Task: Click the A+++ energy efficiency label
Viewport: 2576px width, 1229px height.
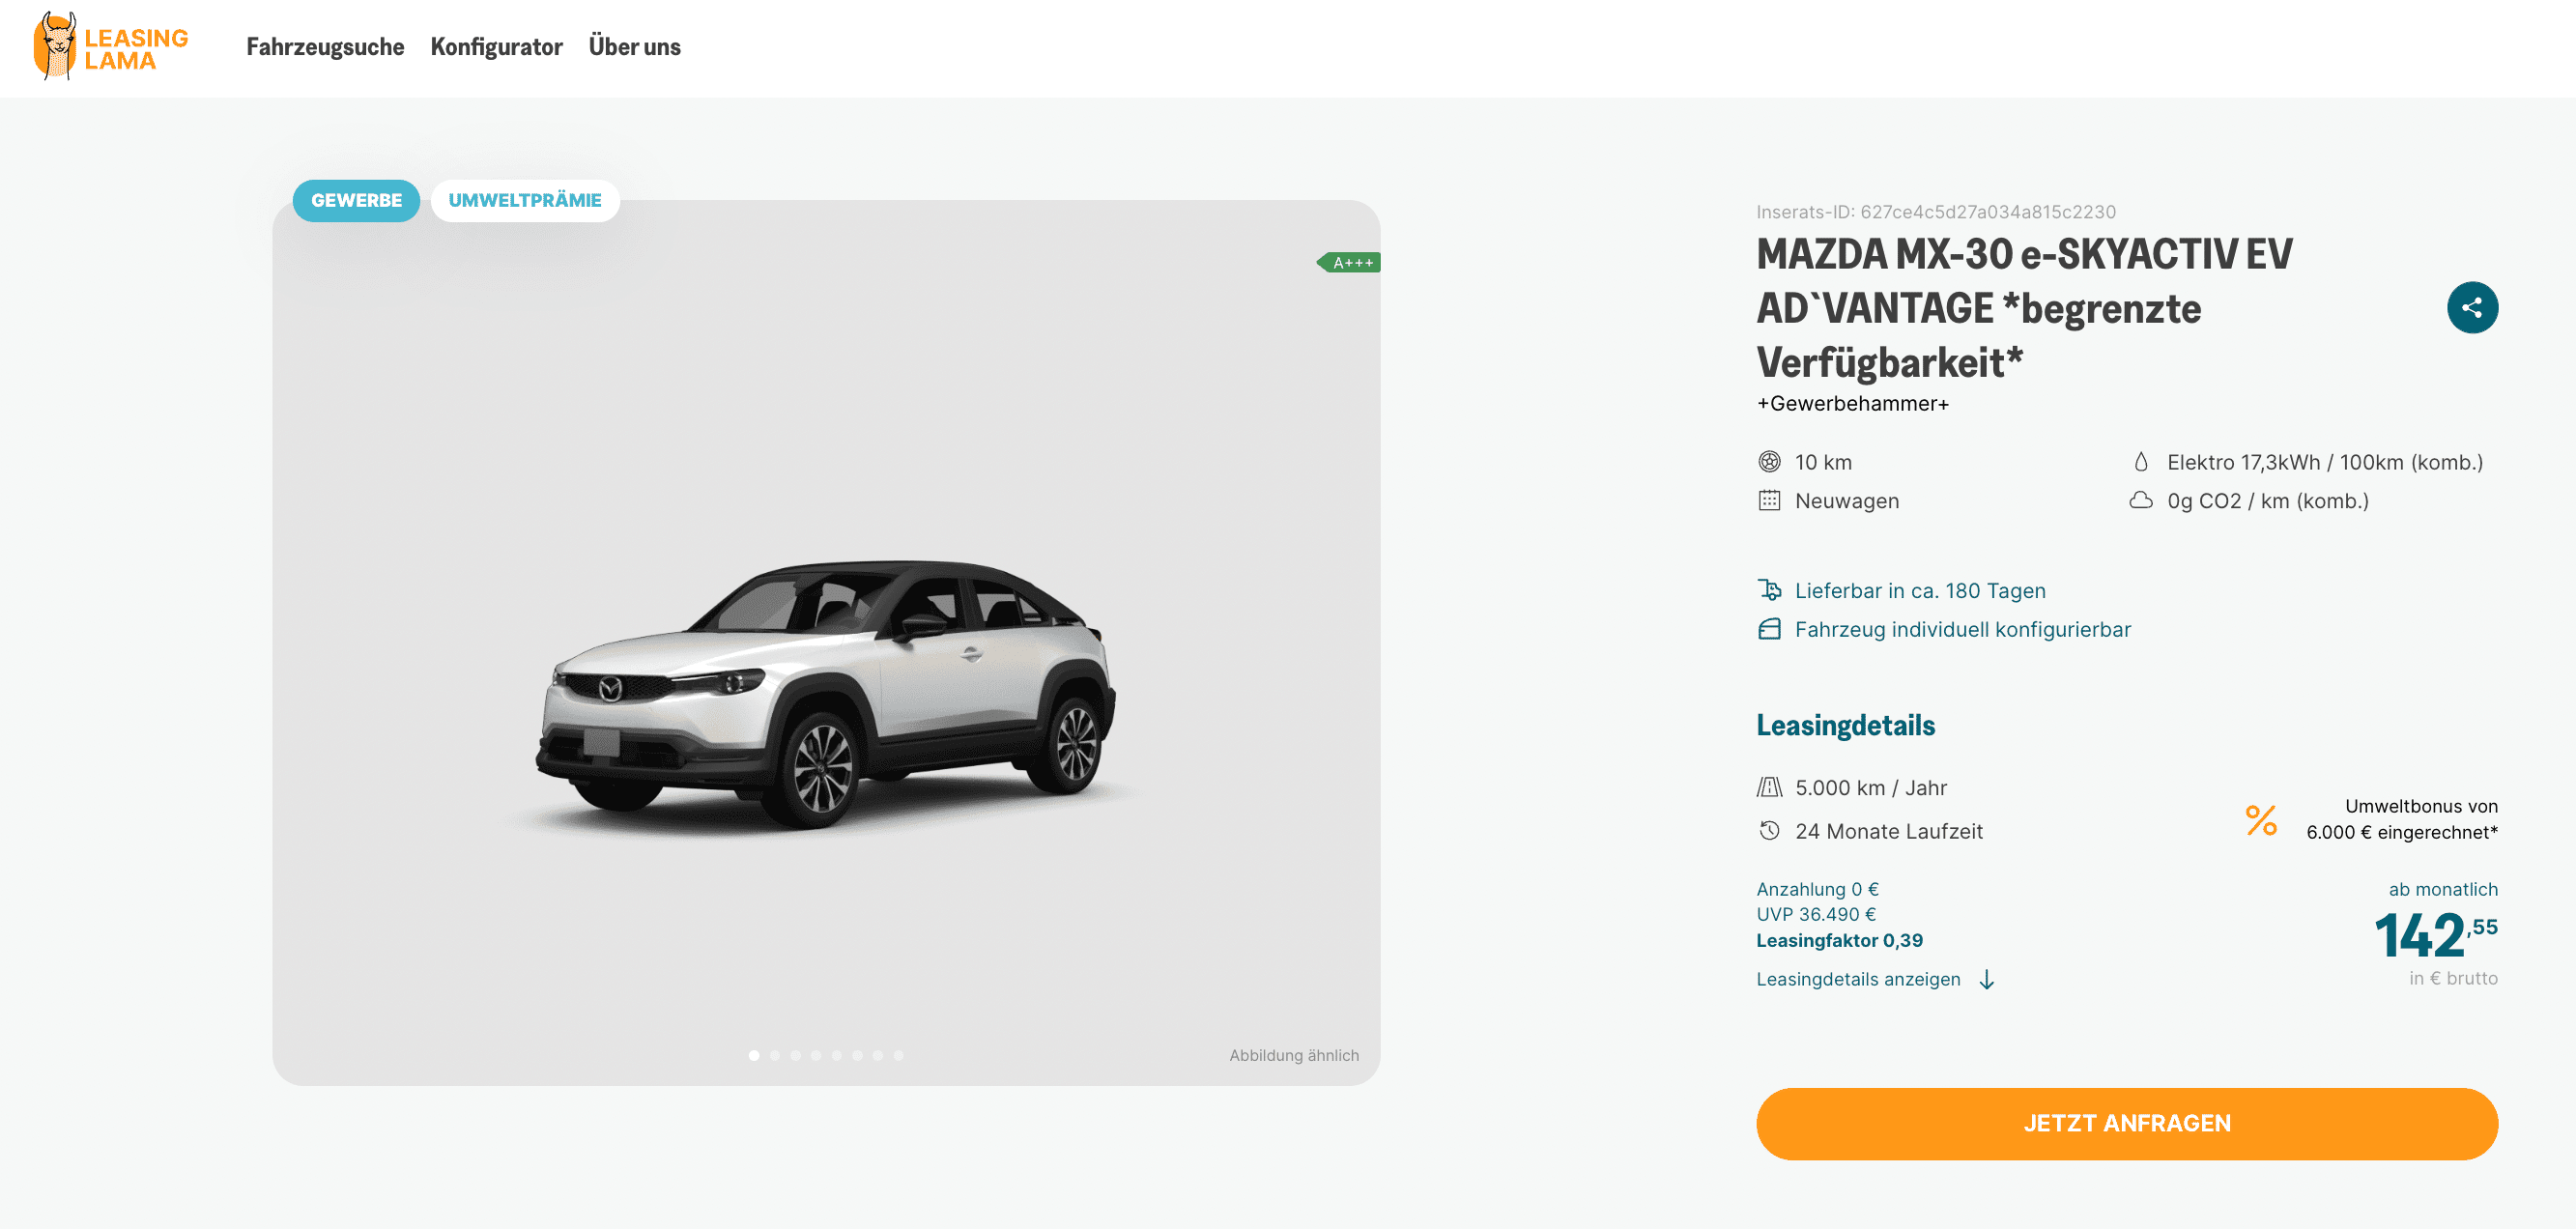Action: pyautogui.click(x=1348, y=262)
